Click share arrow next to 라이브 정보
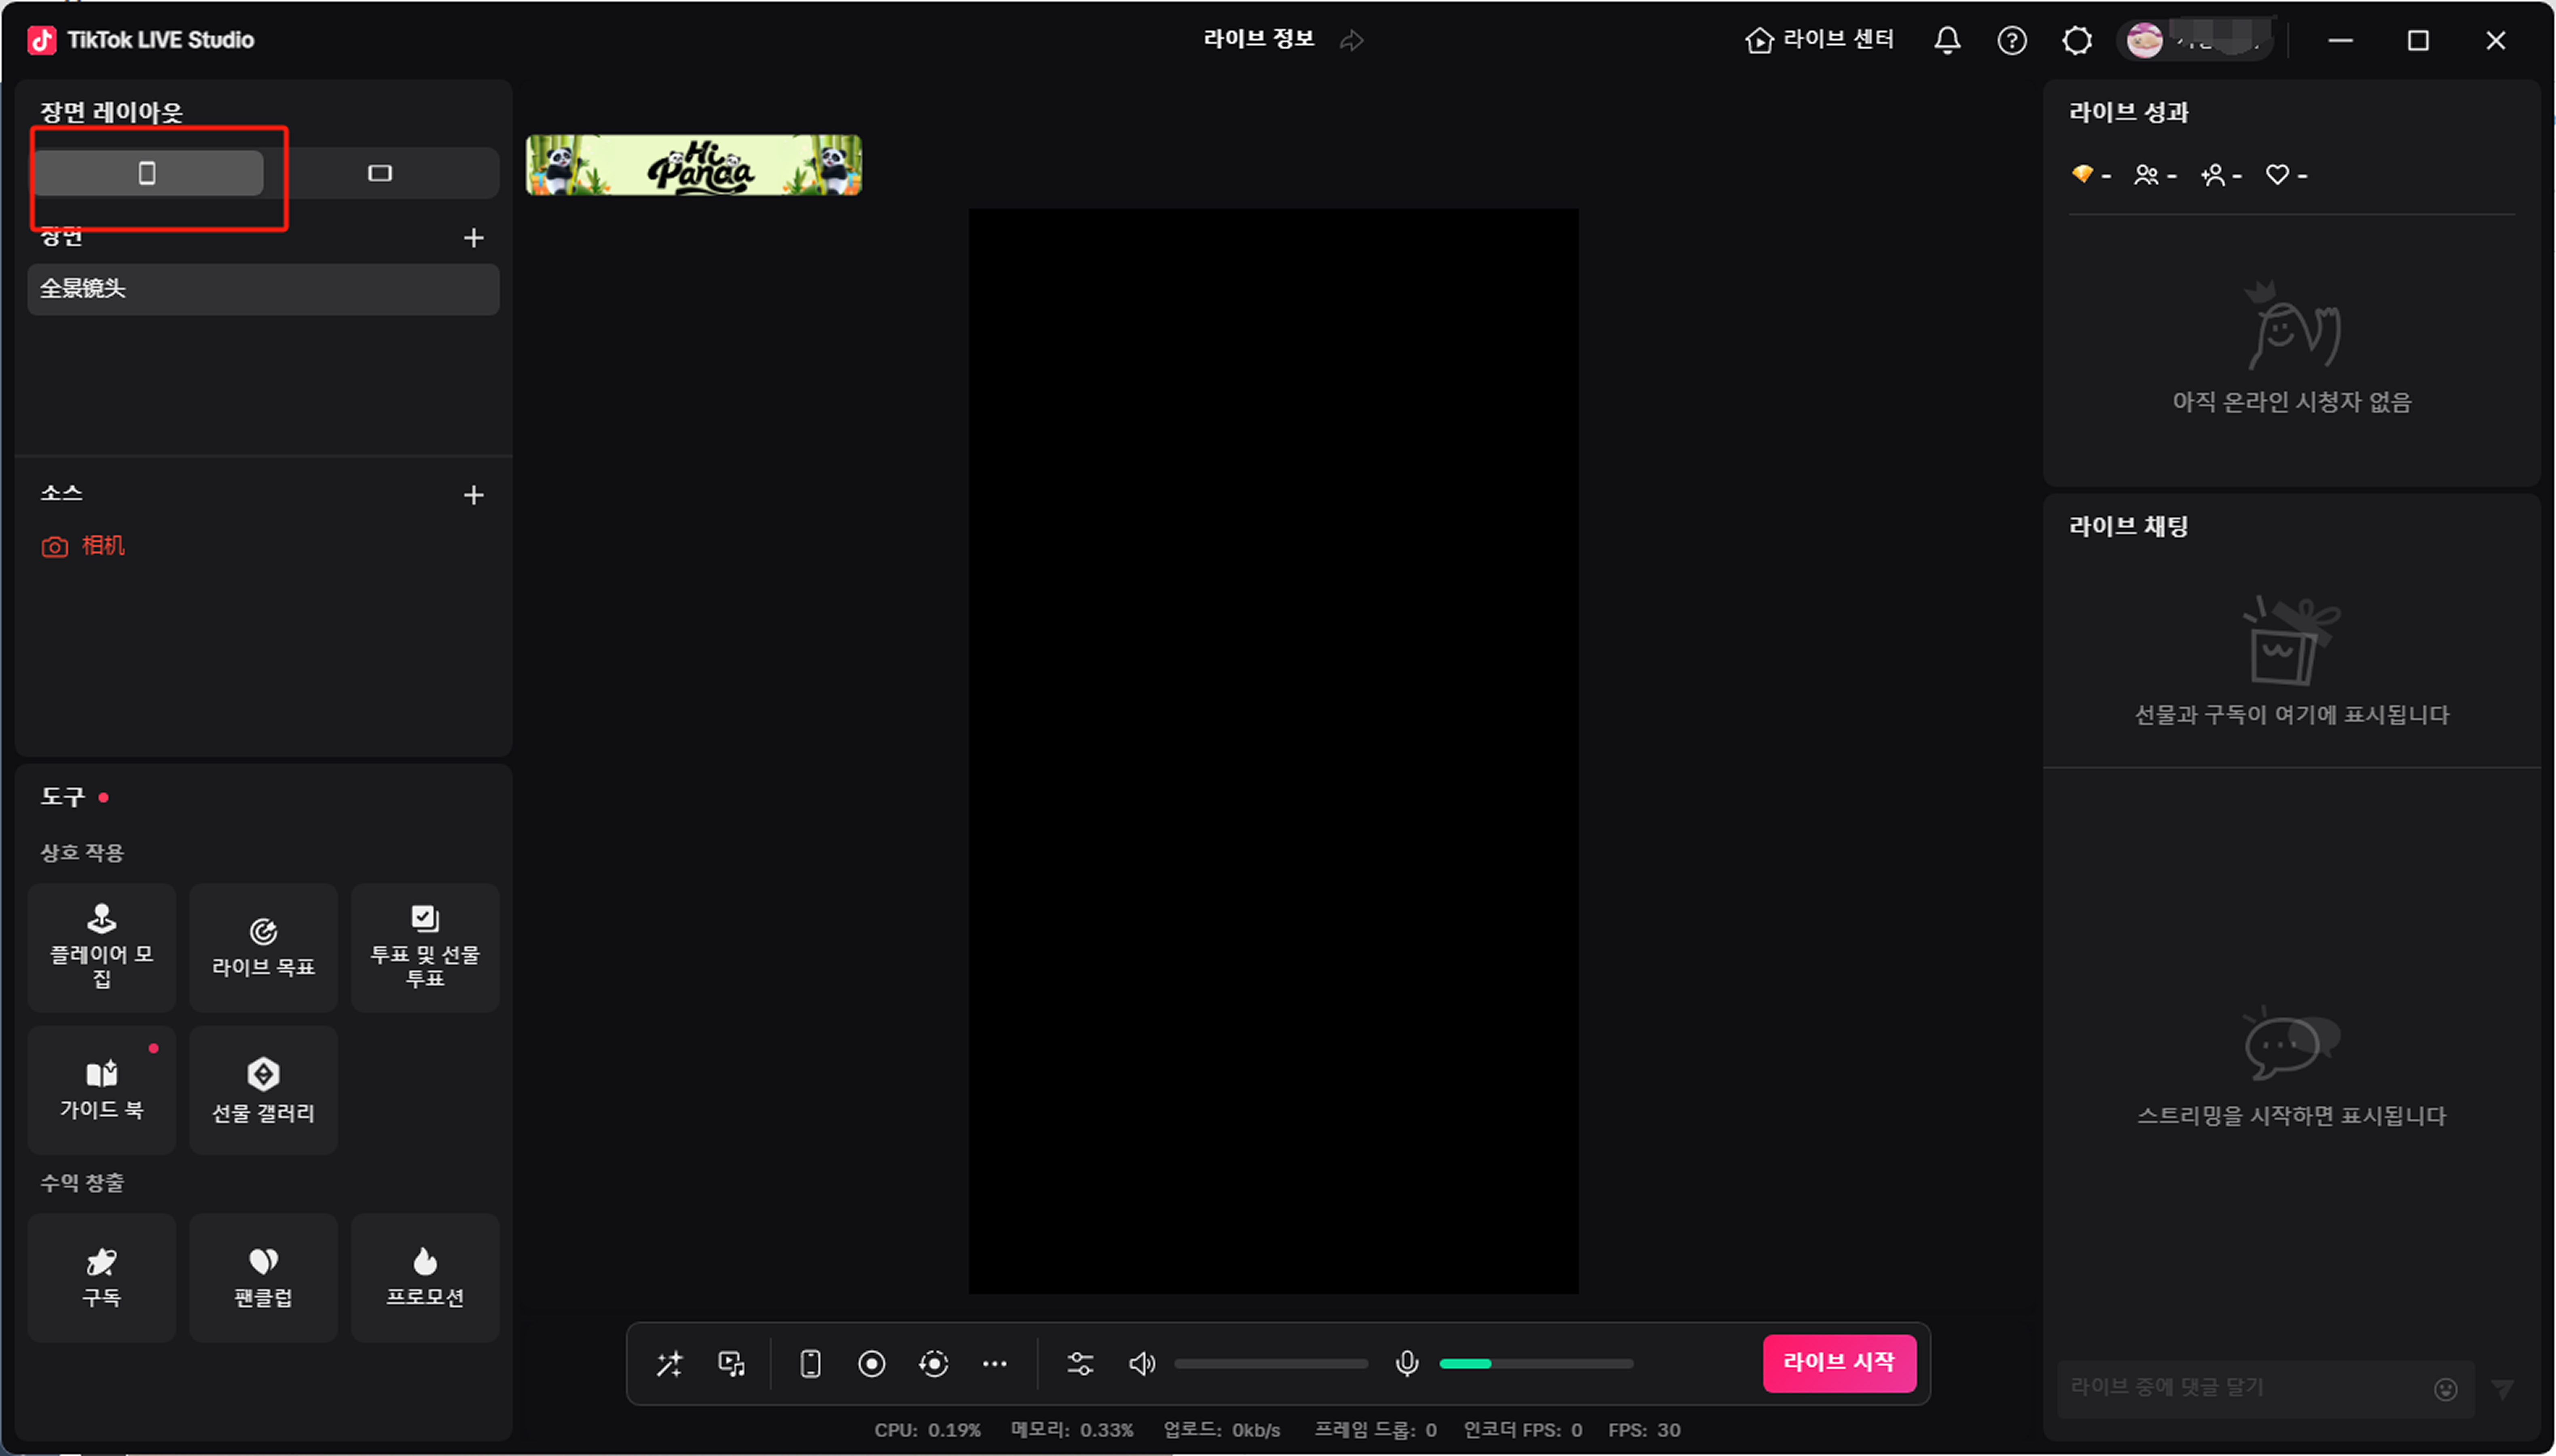This screenshot has height=1456, width=2556. 1352,40
